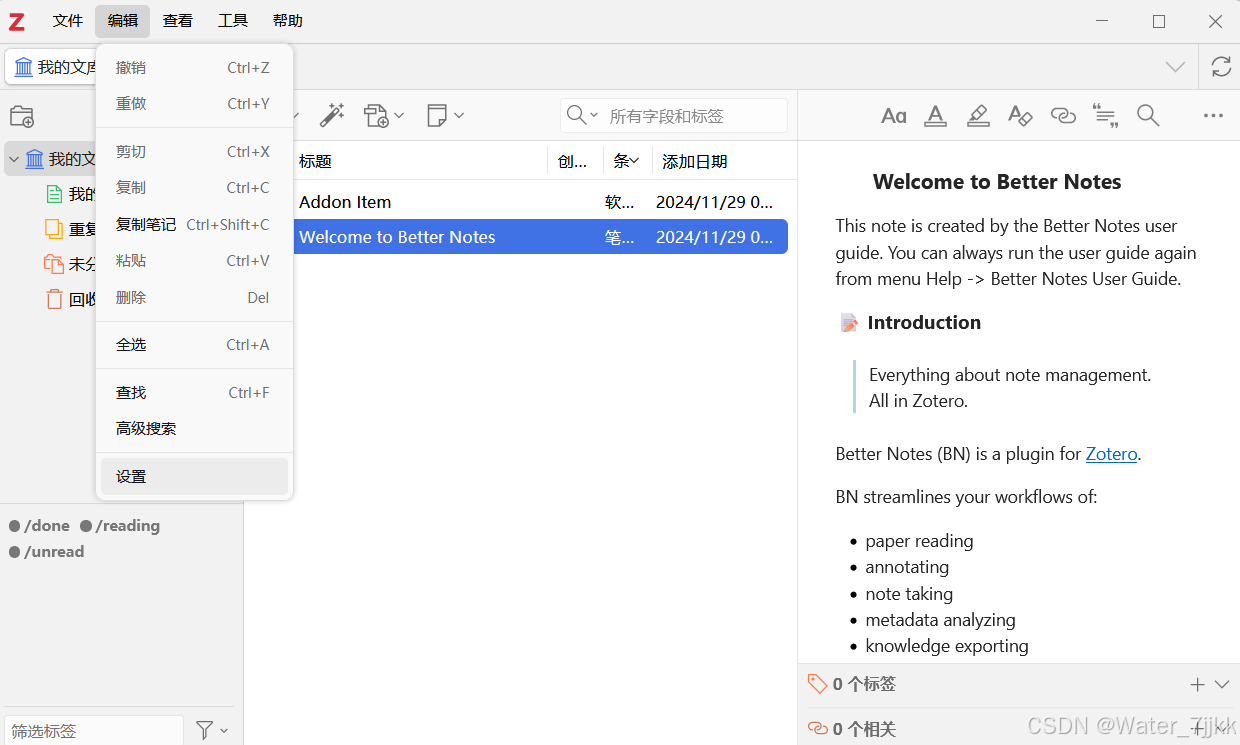
Task: Filter by the /reading tag
Action: click(x=120, y=526)
